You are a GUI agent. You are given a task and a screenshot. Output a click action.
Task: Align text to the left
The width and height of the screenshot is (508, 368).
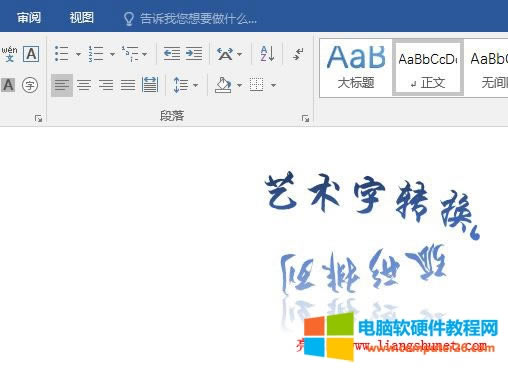point(62,85)
